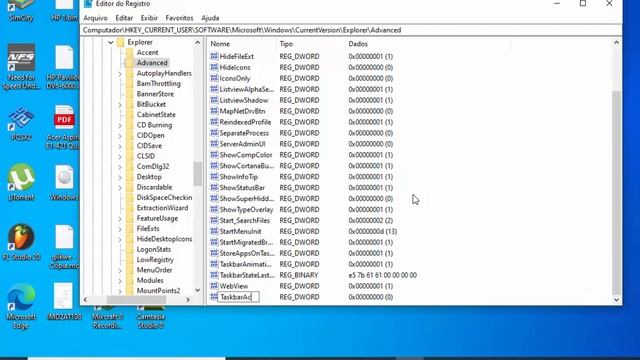Expand the CIDOpen tree node

tap(120, 136)
